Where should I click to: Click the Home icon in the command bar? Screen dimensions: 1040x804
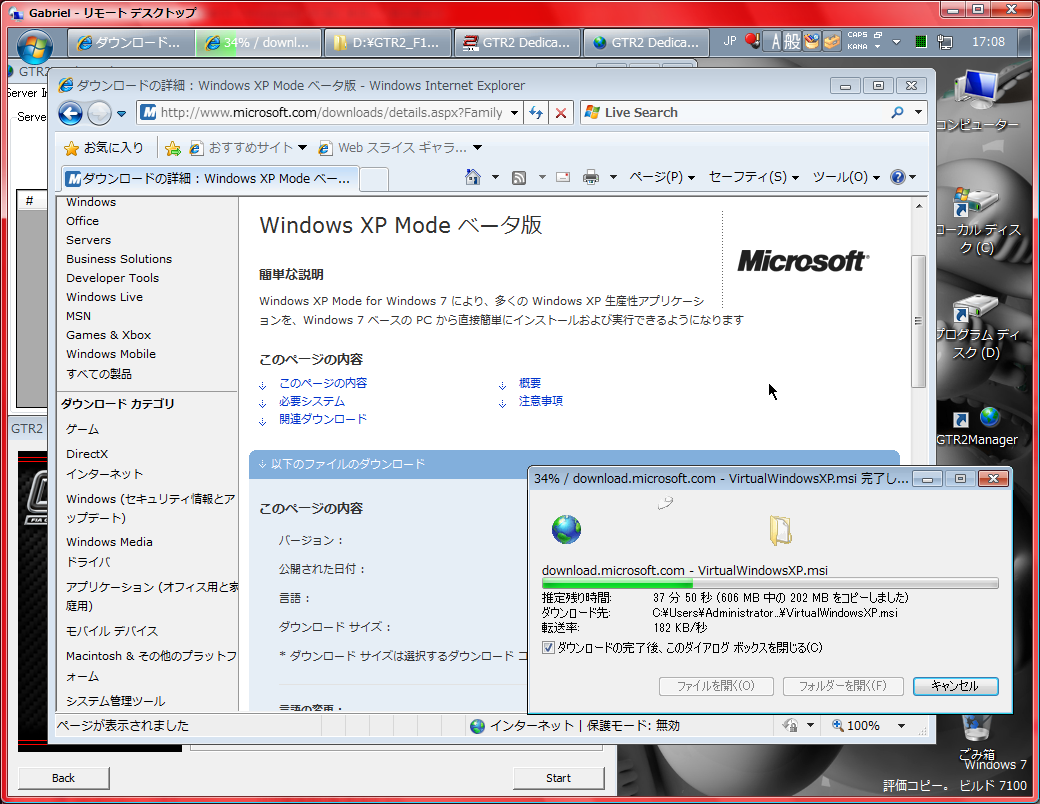(x=473, y=177)
